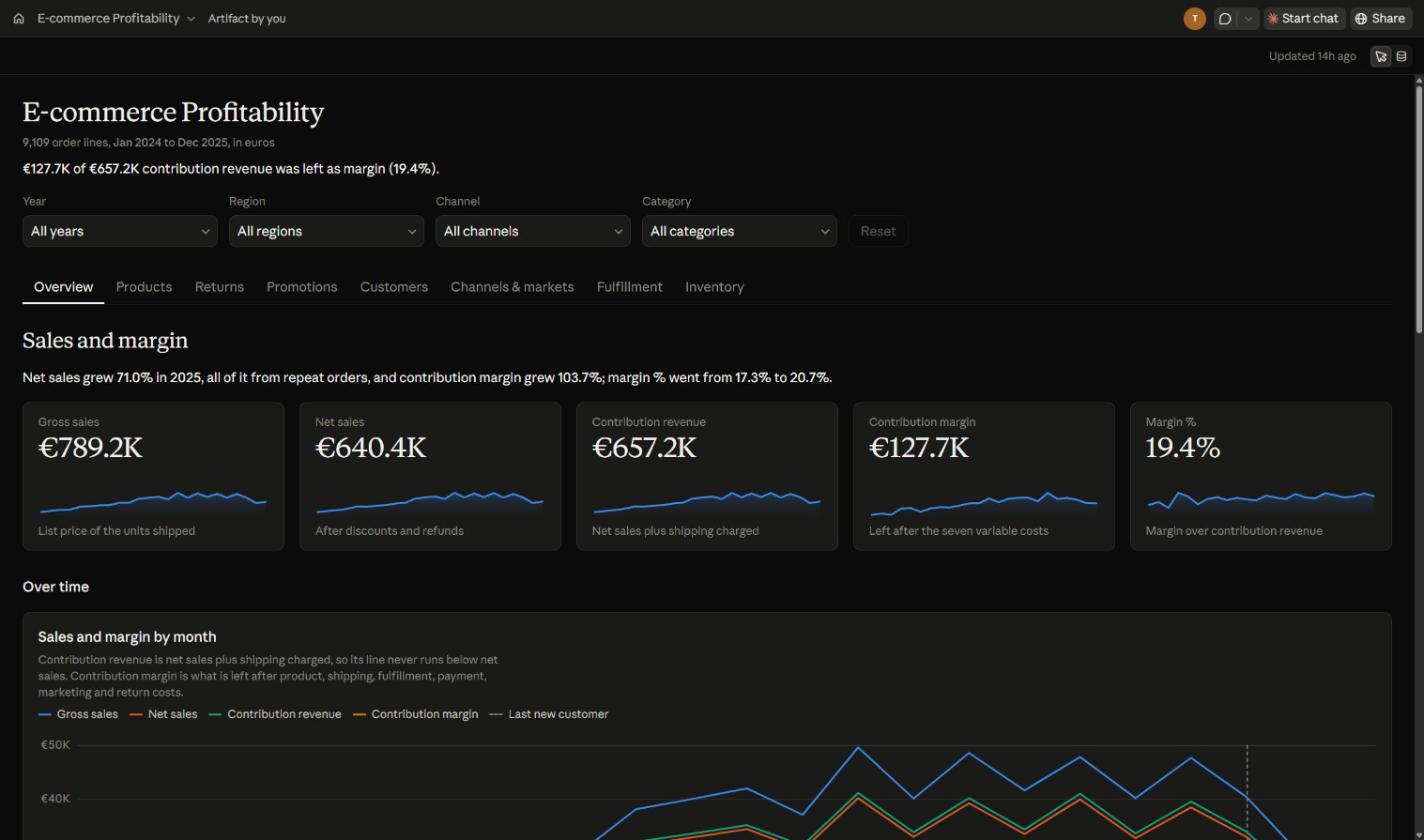
Task: Click the Contribution margin KPI card
Action: click(x=984, y=476)
